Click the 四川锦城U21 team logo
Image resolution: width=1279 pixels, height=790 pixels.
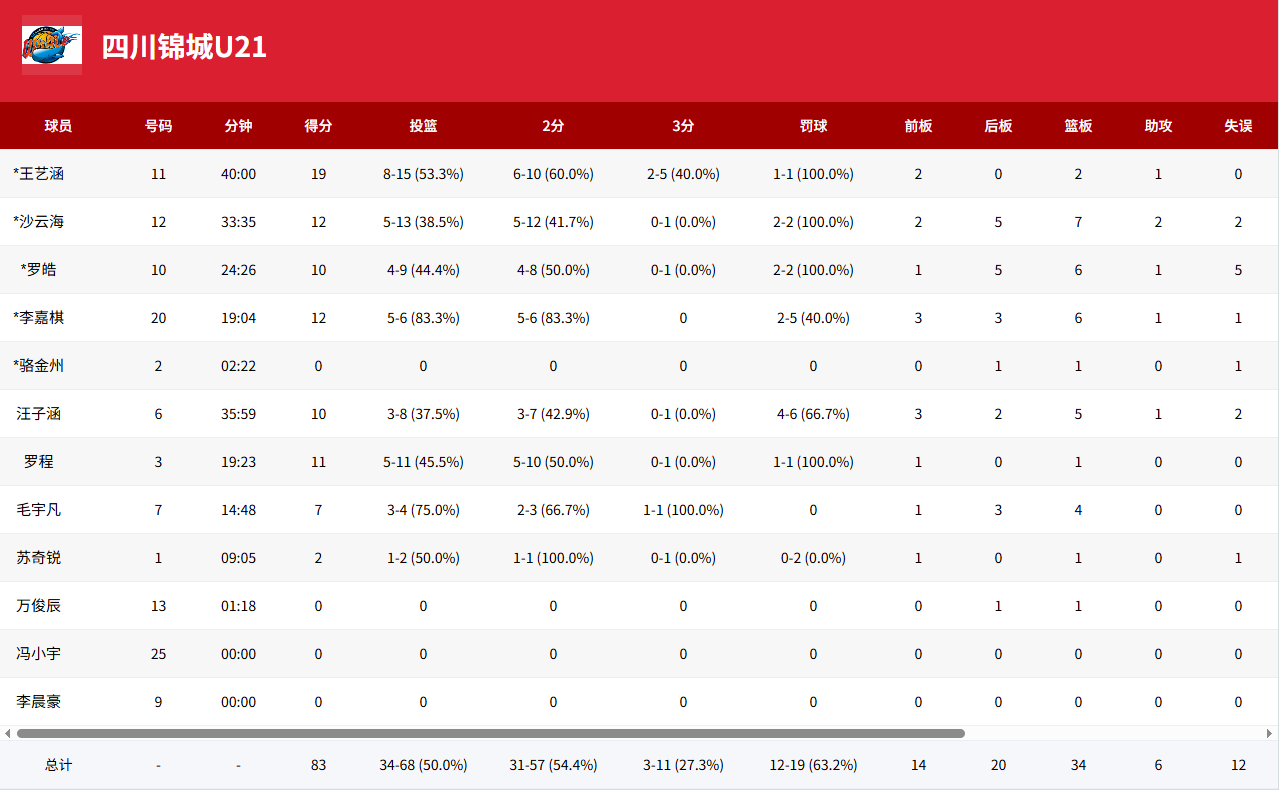pos(52,45)
